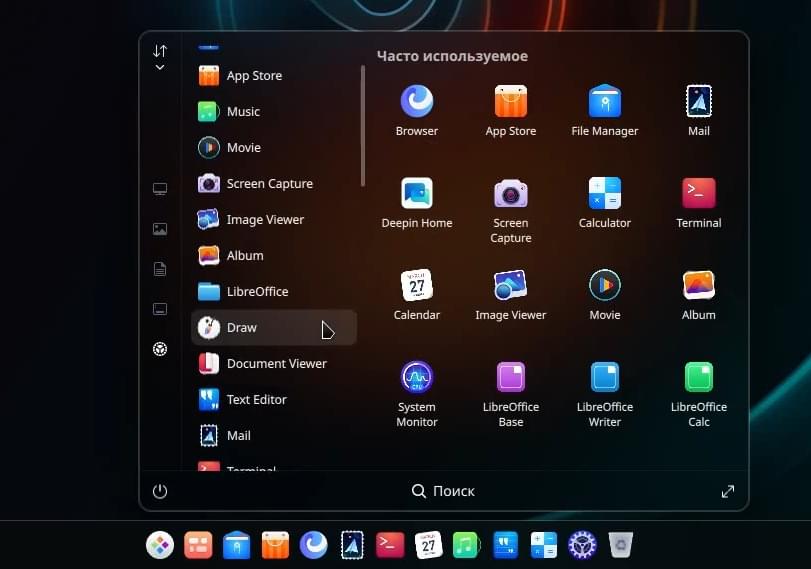Open LibreOffice Base
The height and width of the screenshot is (569, 811).
[x=510, y=394]
